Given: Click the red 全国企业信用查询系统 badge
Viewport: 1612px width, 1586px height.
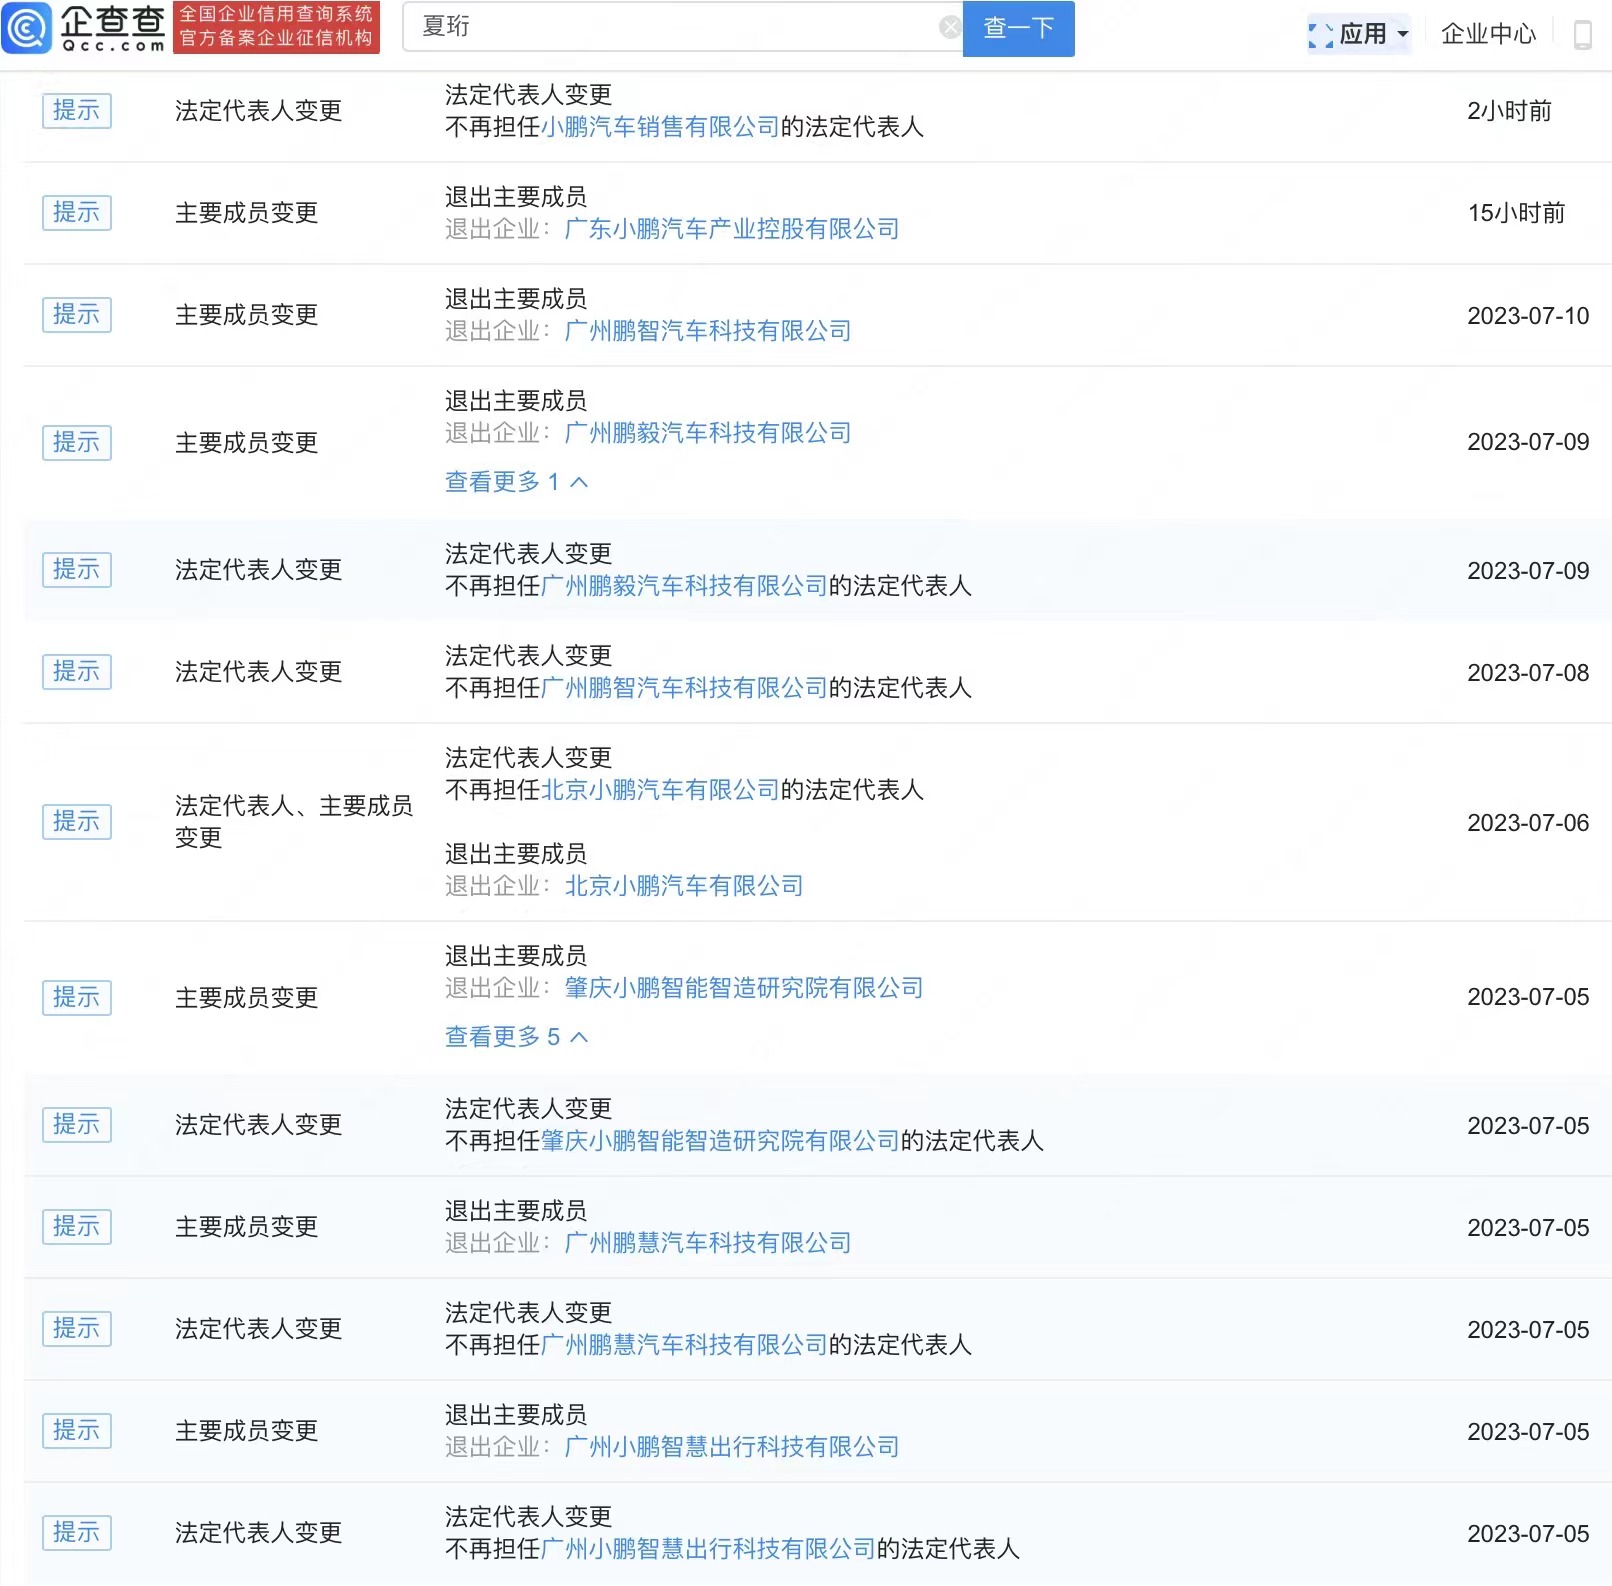Looking at the screenshot, I should point(278,28).
